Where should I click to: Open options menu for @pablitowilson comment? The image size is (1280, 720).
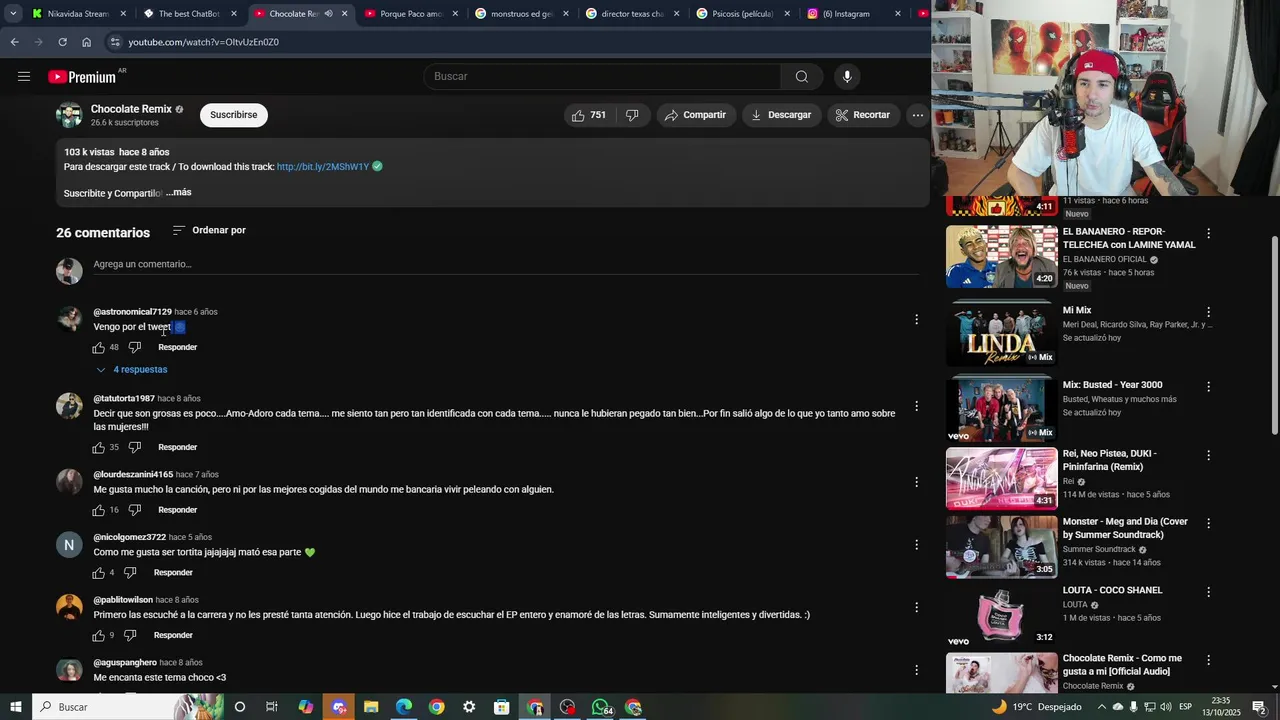916,607
